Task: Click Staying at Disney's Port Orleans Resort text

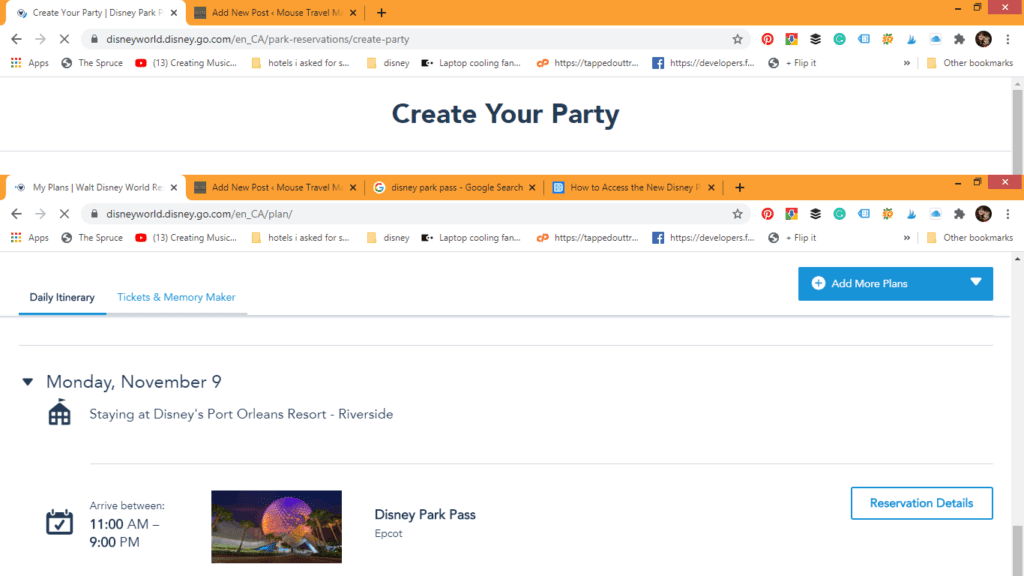Action: click(x=241, y=414)
